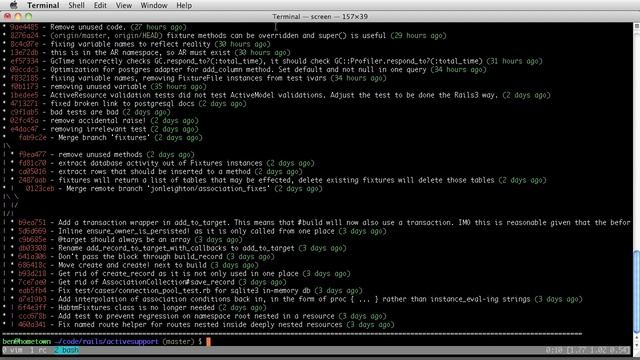The image size is (640, 360).
Task: Click the window title 'Terminal — screen — 157×39'
Action: point(320,17)
